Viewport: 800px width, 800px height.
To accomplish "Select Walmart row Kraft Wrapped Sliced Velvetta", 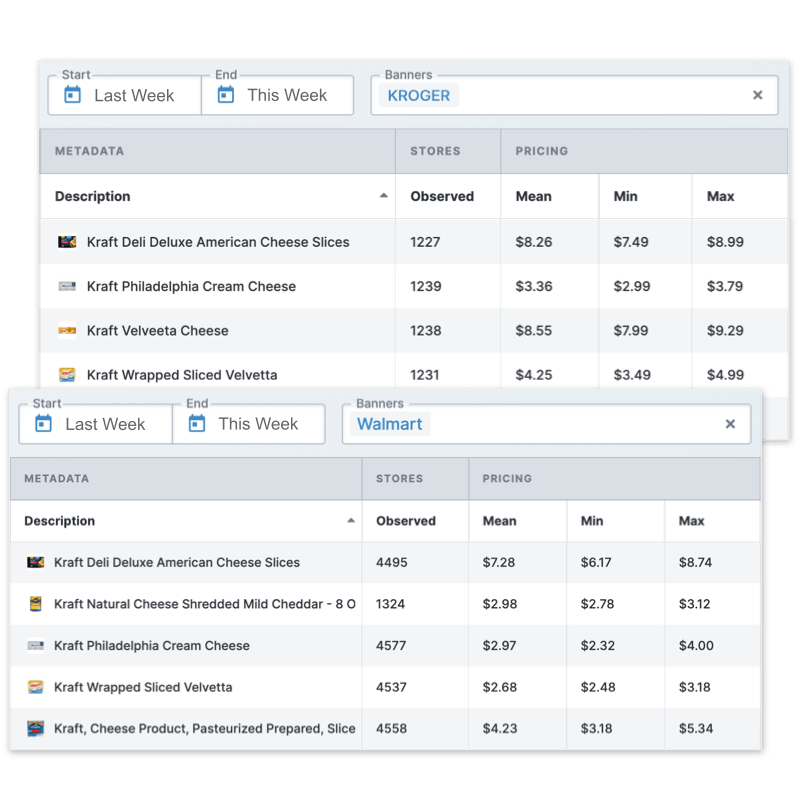I will click(385, 687).
